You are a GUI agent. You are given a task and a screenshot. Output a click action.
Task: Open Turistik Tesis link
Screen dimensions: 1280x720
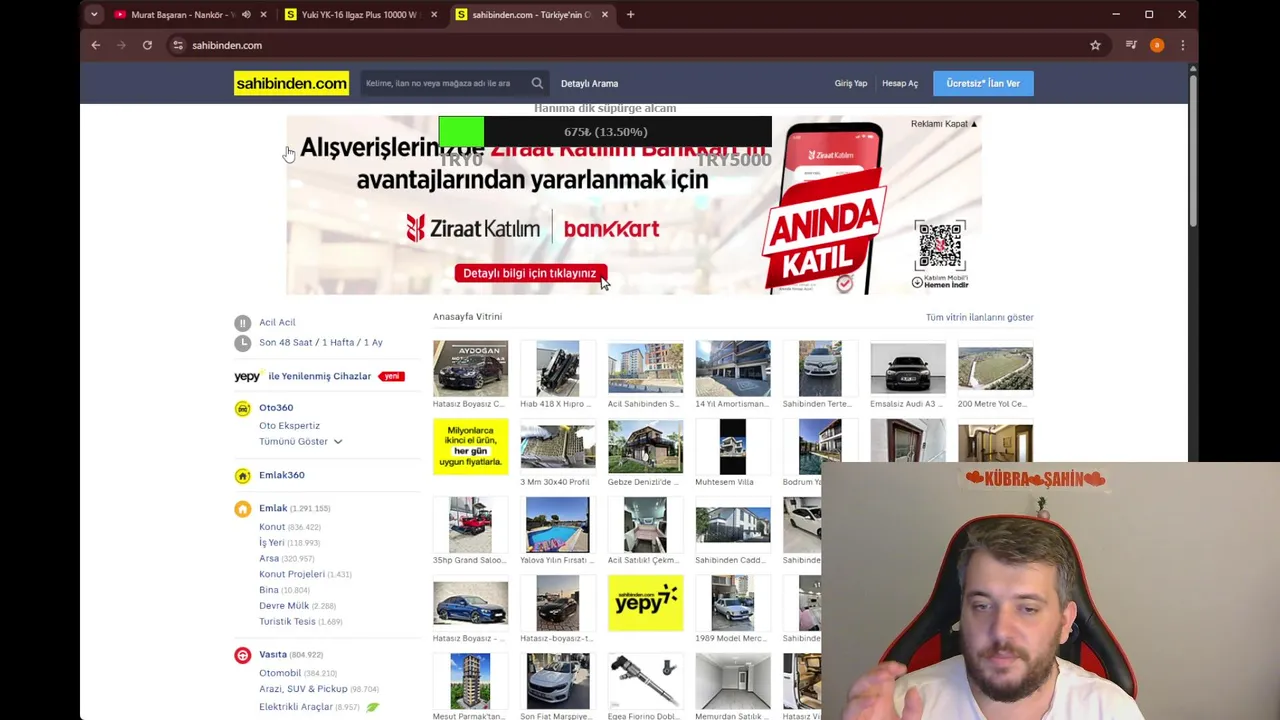287,622
